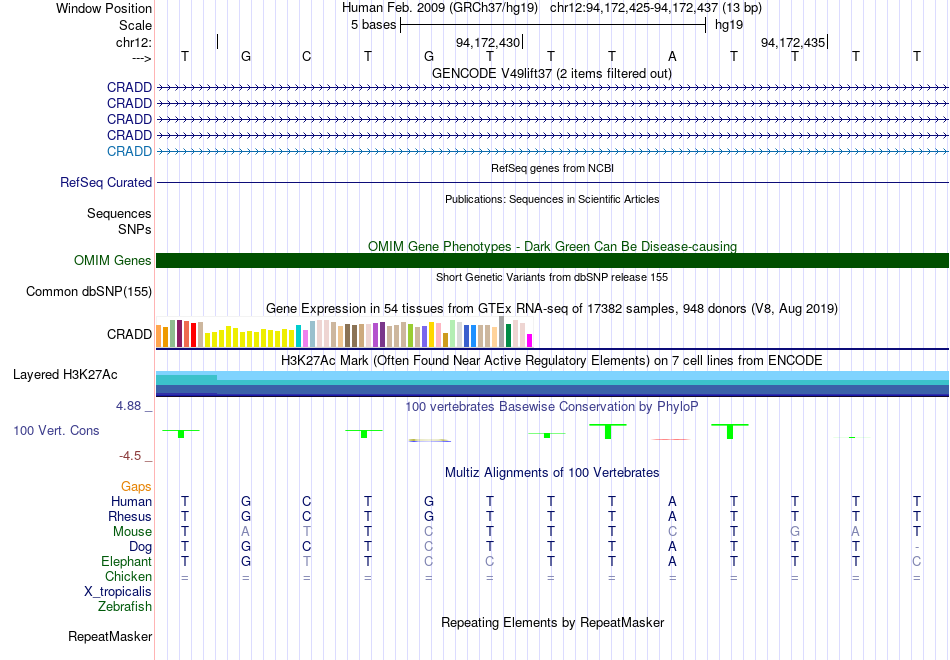Click the X_tropicalis alignment row label

(x=118, y=592)
